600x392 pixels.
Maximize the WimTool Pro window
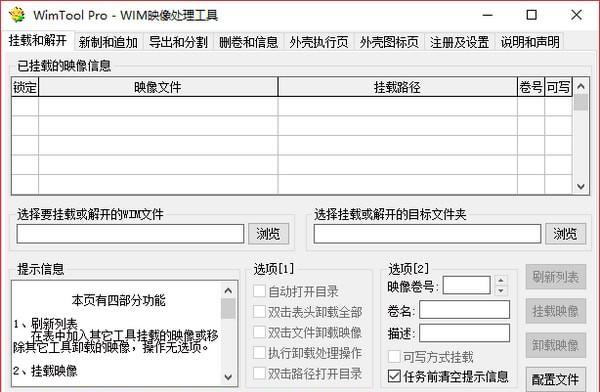[x=532, y=15]
